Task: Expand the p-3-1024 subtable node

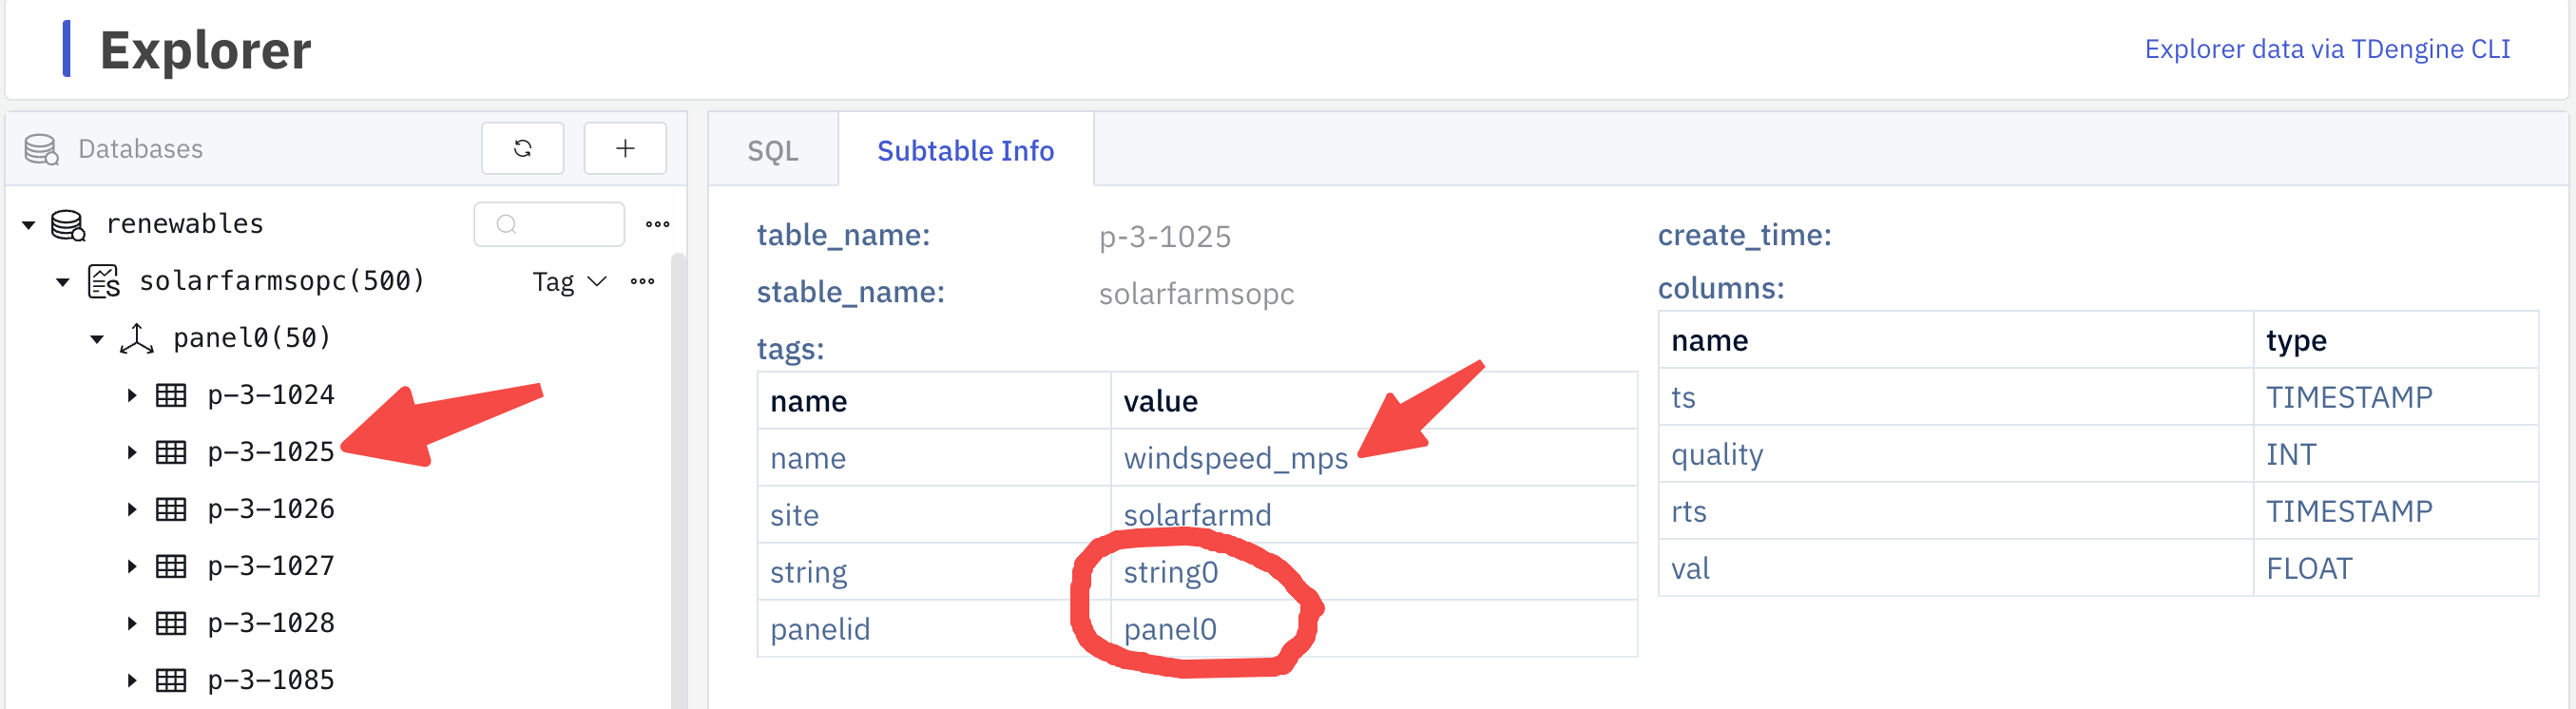Action: 131,396
